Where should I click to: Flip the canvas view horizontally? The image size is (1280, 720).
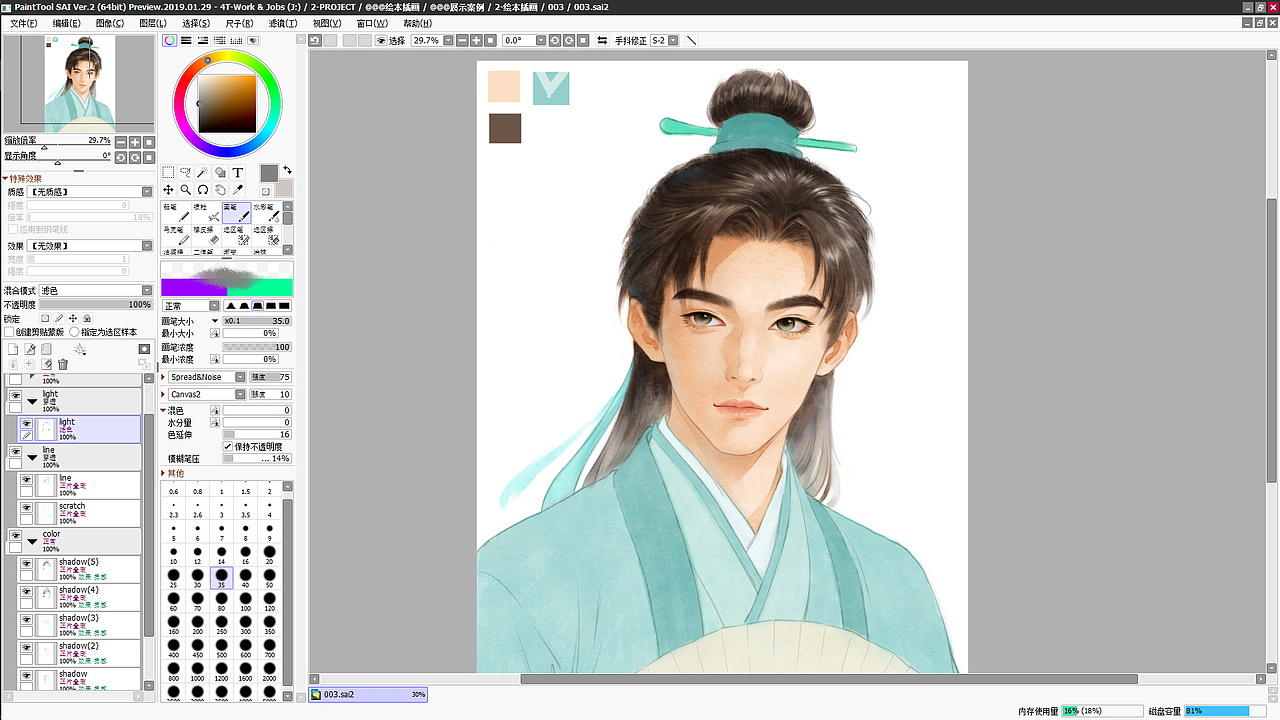pyautogui.click(x=601, y=40)
